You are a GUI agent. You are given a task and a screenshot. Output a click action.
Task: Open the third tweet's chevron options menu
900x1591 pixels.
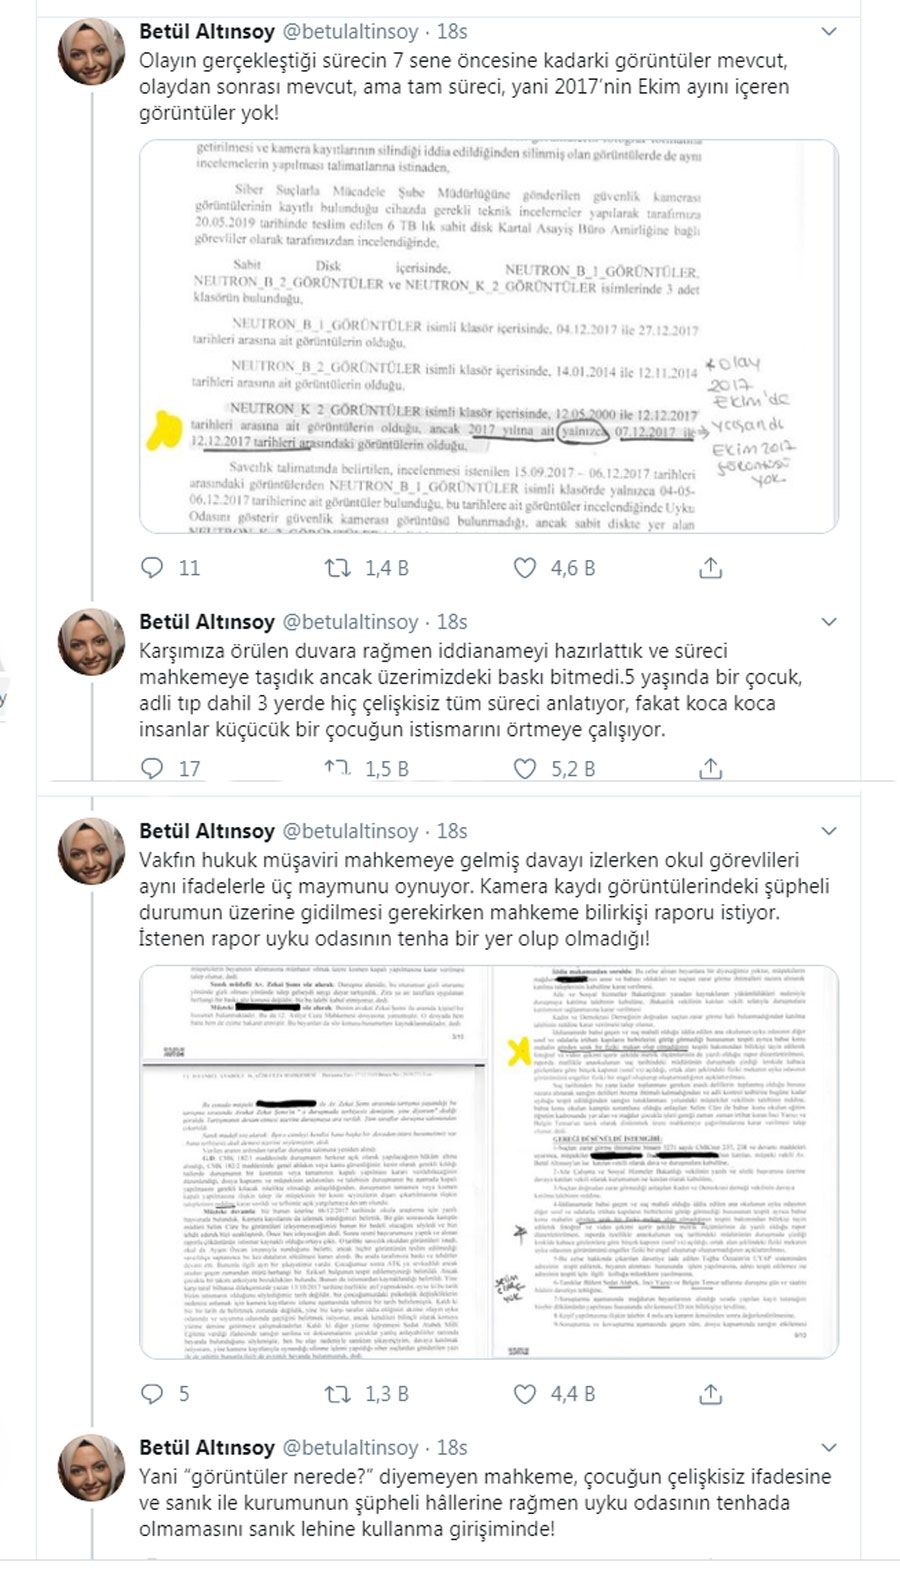click(x=828, y=831)
